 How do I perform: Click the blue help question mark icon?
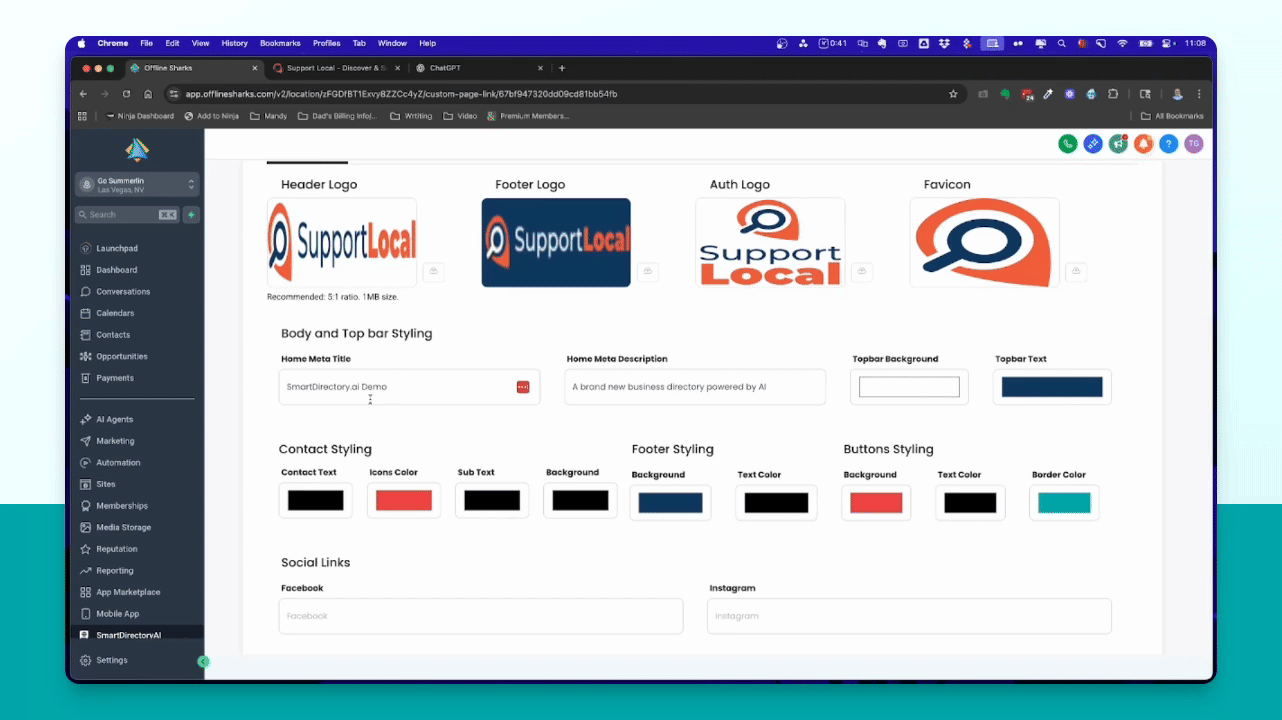click(x=1168, y=144)
